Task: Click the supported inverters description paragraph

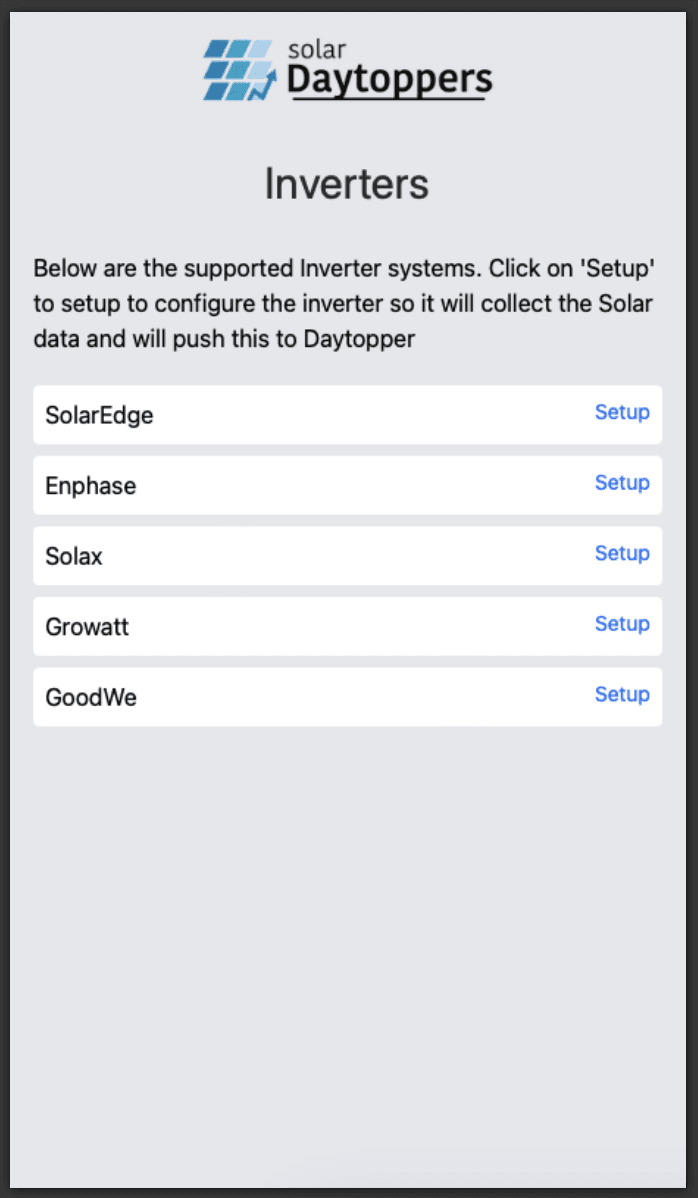Action: coord(345,303)
